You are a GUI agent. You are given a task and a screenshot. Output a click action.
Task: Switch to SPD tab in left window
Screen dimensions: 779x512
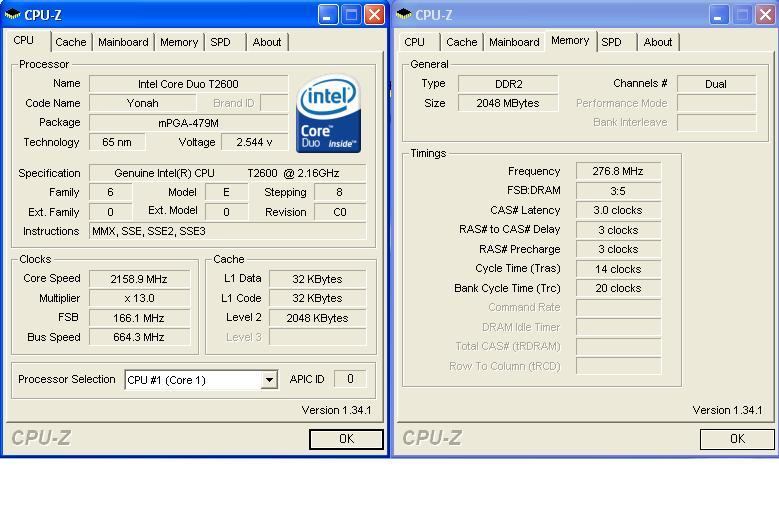point(220,42)
